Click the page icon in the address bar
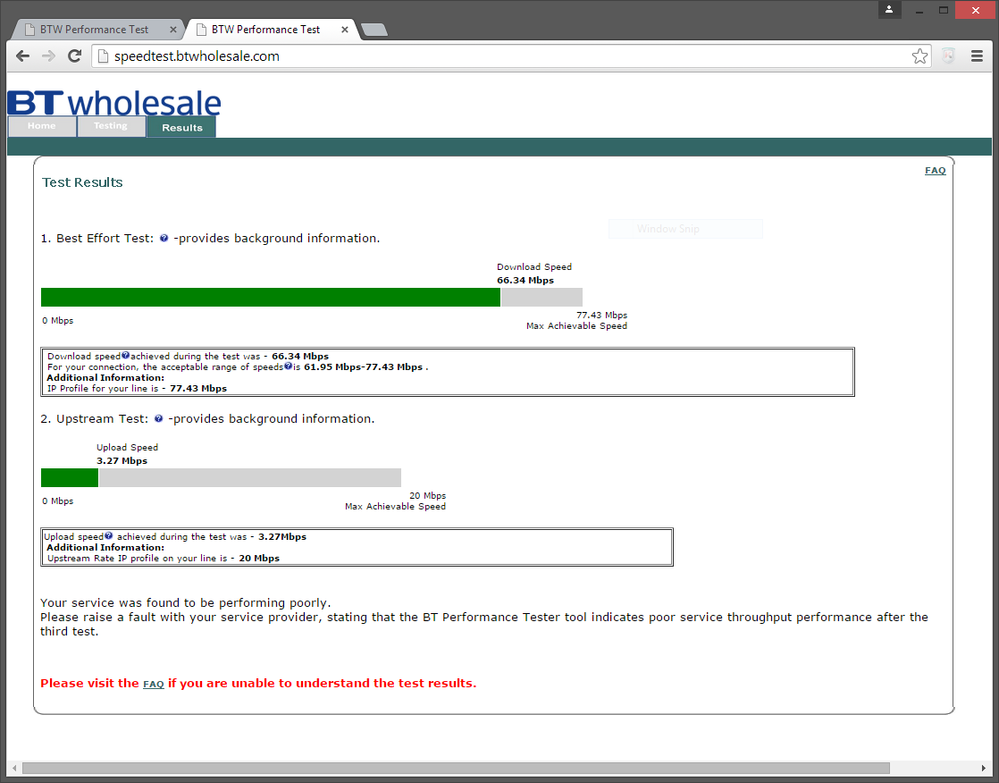 coord(101,56)
